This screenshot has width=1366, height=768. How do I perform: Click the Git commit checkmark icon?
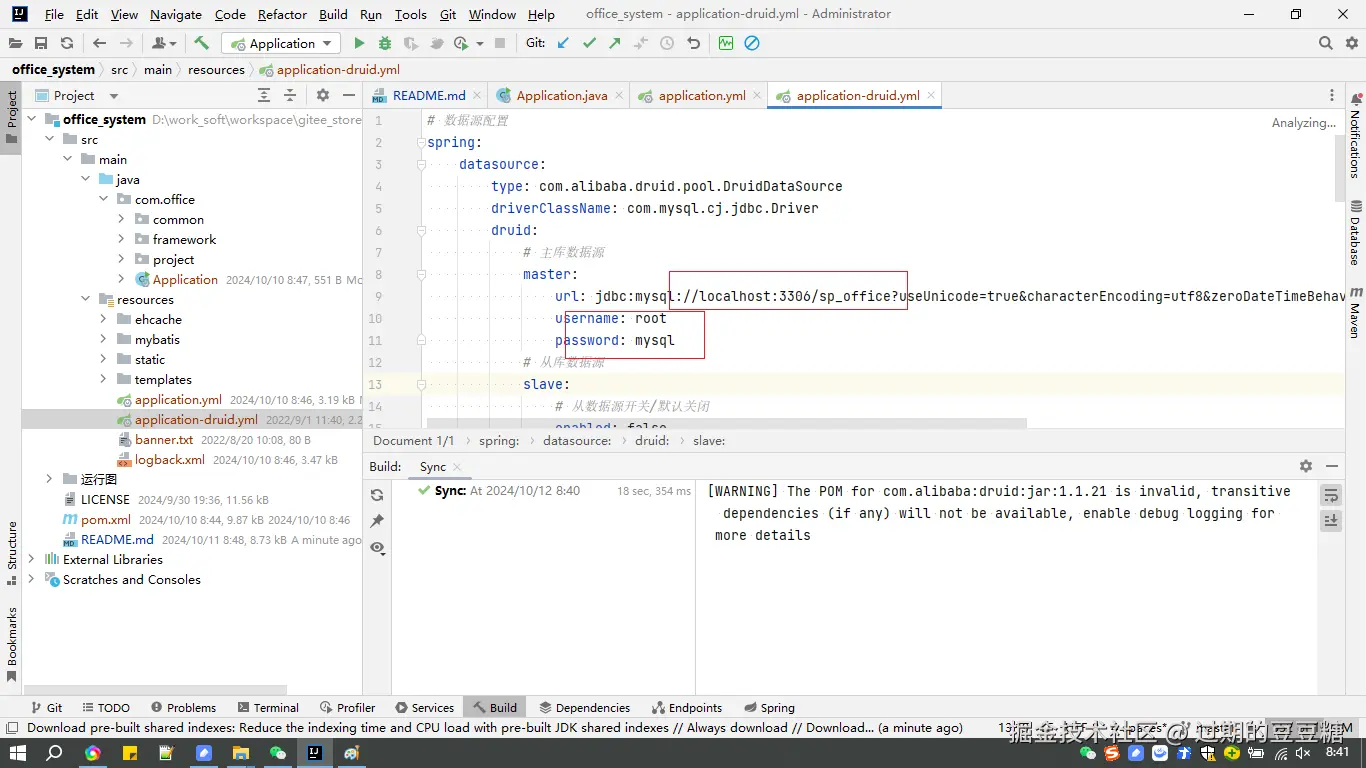[x=589, y=43]
